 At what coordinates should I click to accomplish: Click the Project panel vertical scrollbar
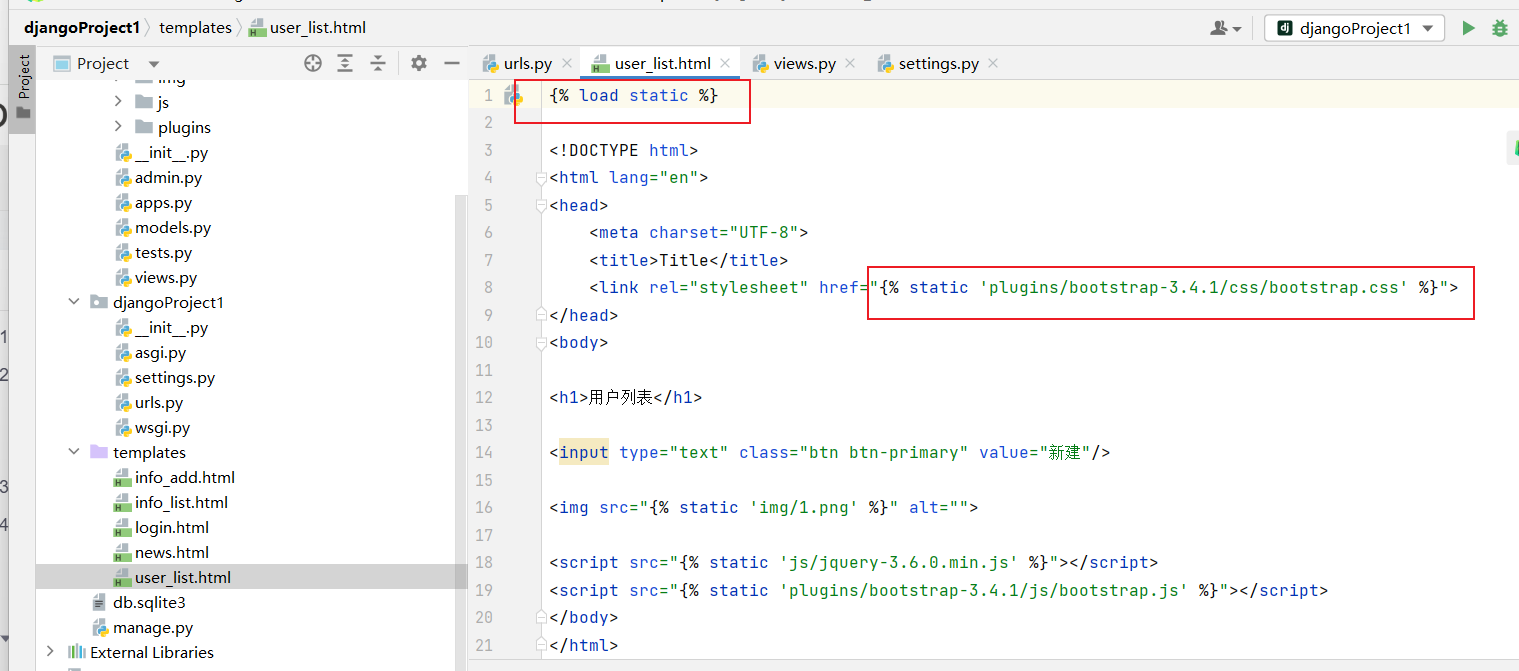tap(461, 432)
